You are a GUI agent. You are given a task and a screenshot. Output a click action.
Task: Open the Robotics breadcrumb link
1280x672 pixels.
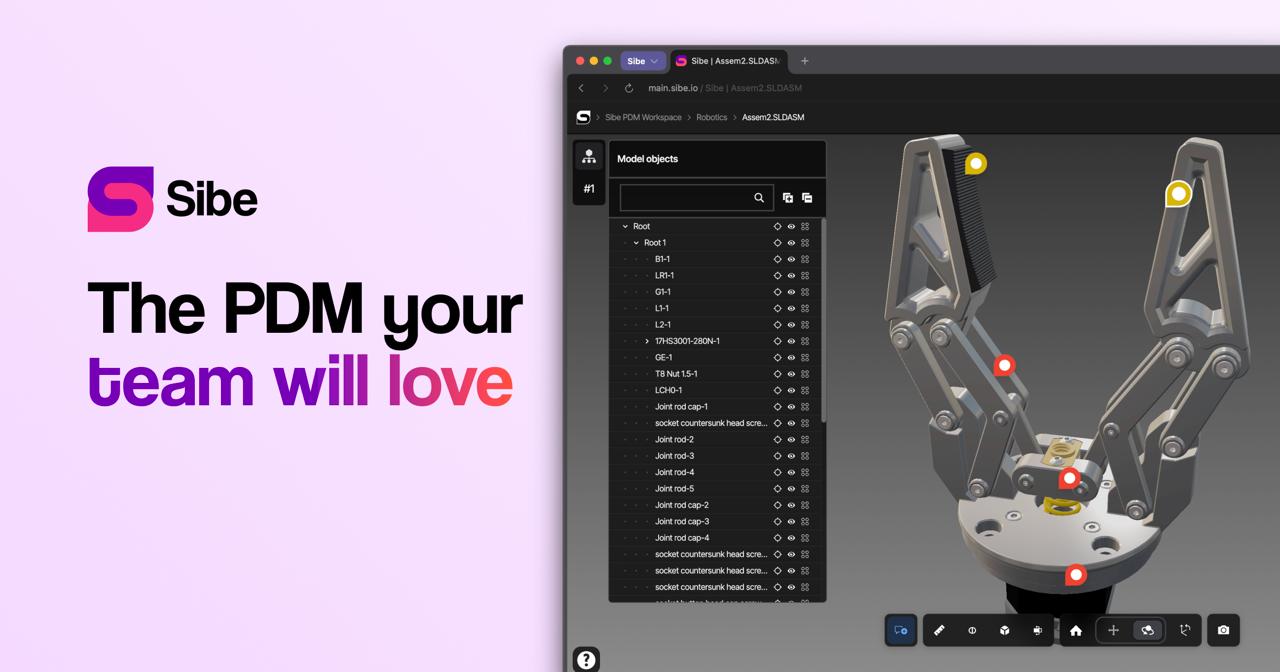[x=711, y=117]
